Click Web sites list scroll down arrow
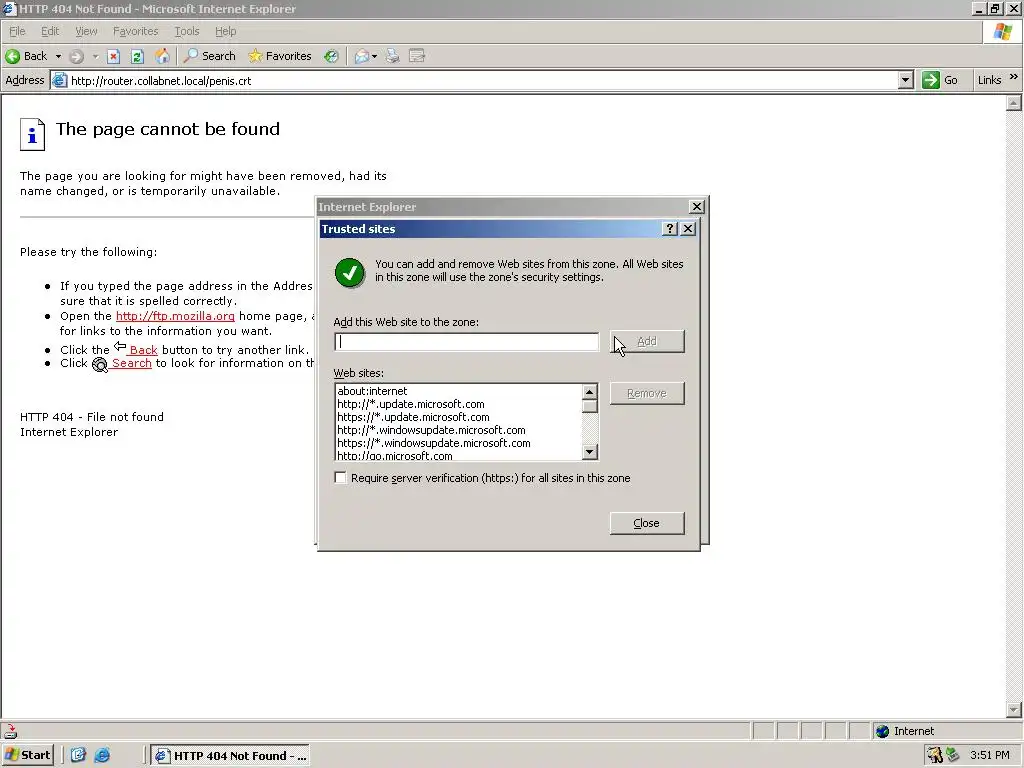This screenshot has height=768, width=1024. coord(590,452)
